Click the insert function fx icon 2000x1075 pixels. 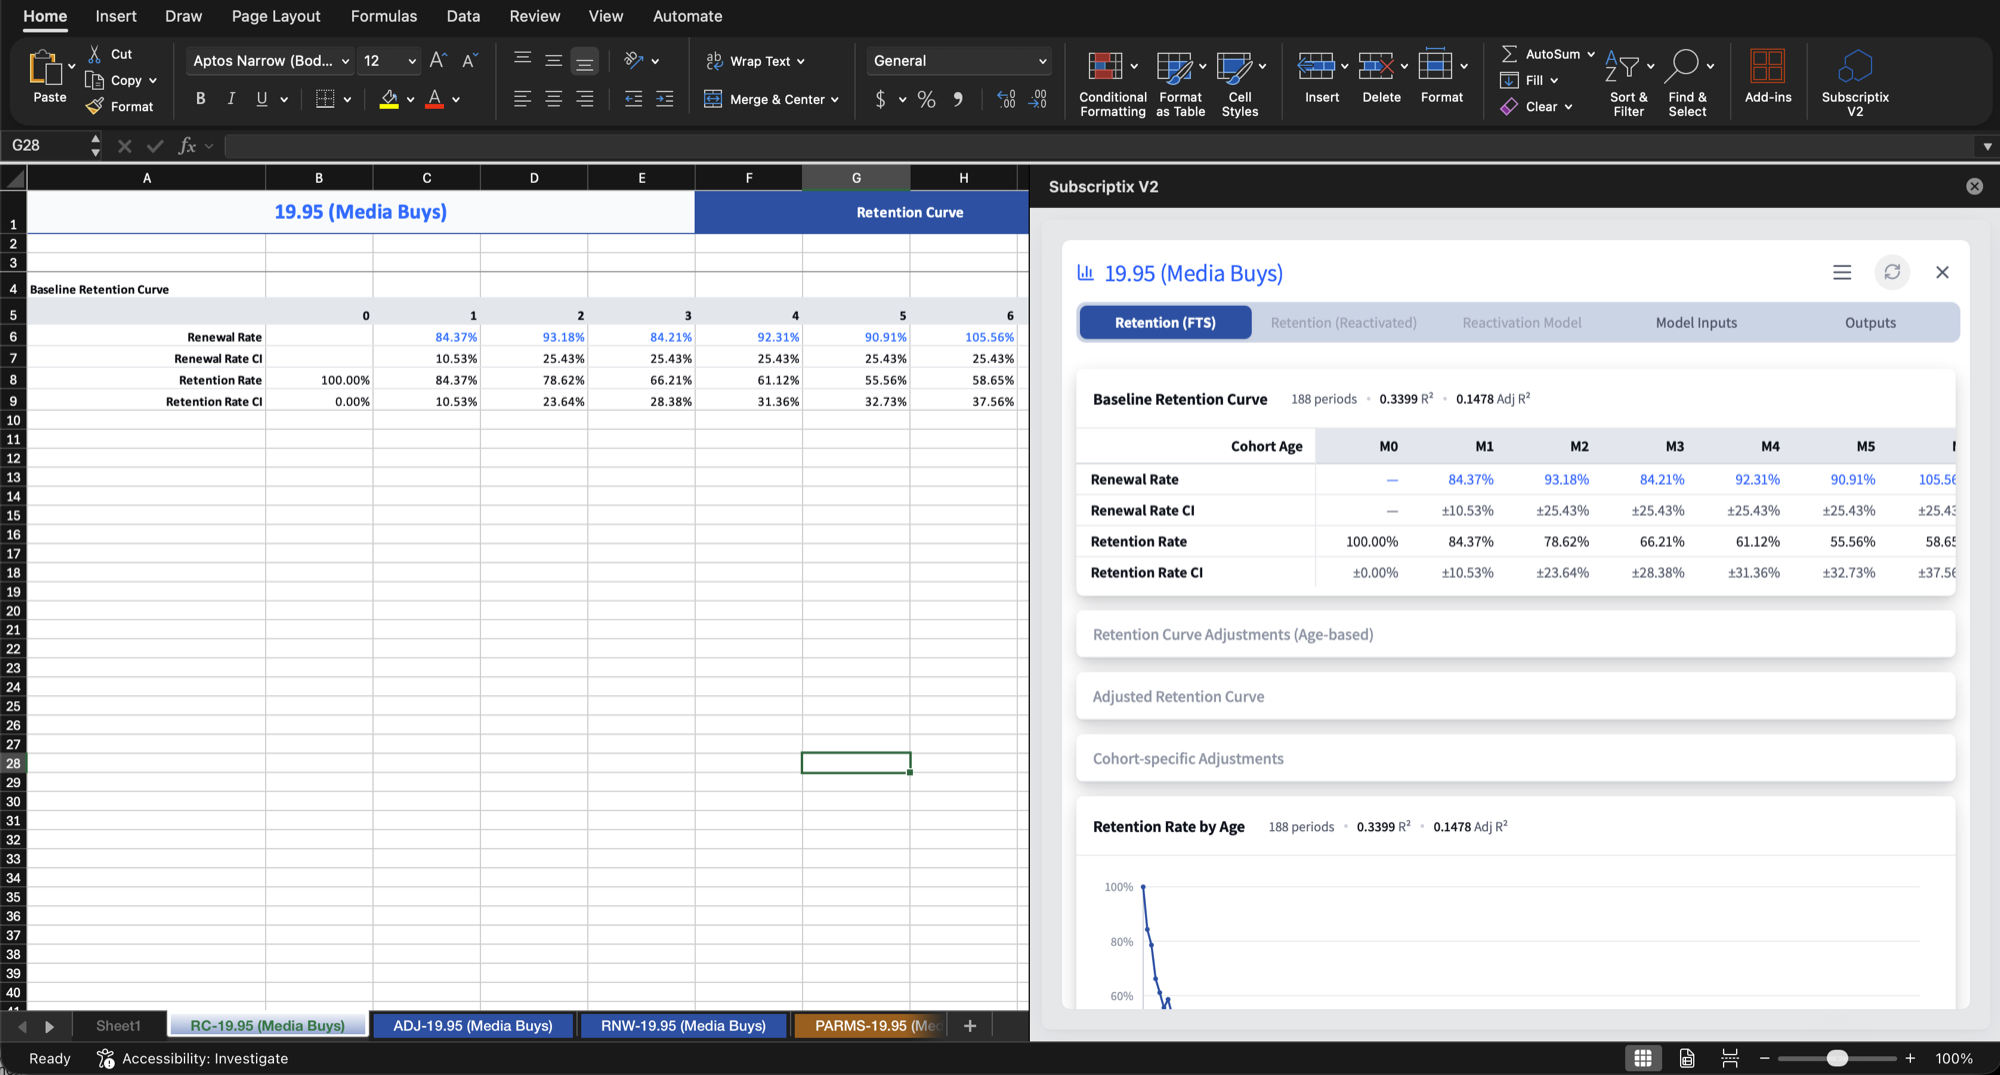[187, 146]
